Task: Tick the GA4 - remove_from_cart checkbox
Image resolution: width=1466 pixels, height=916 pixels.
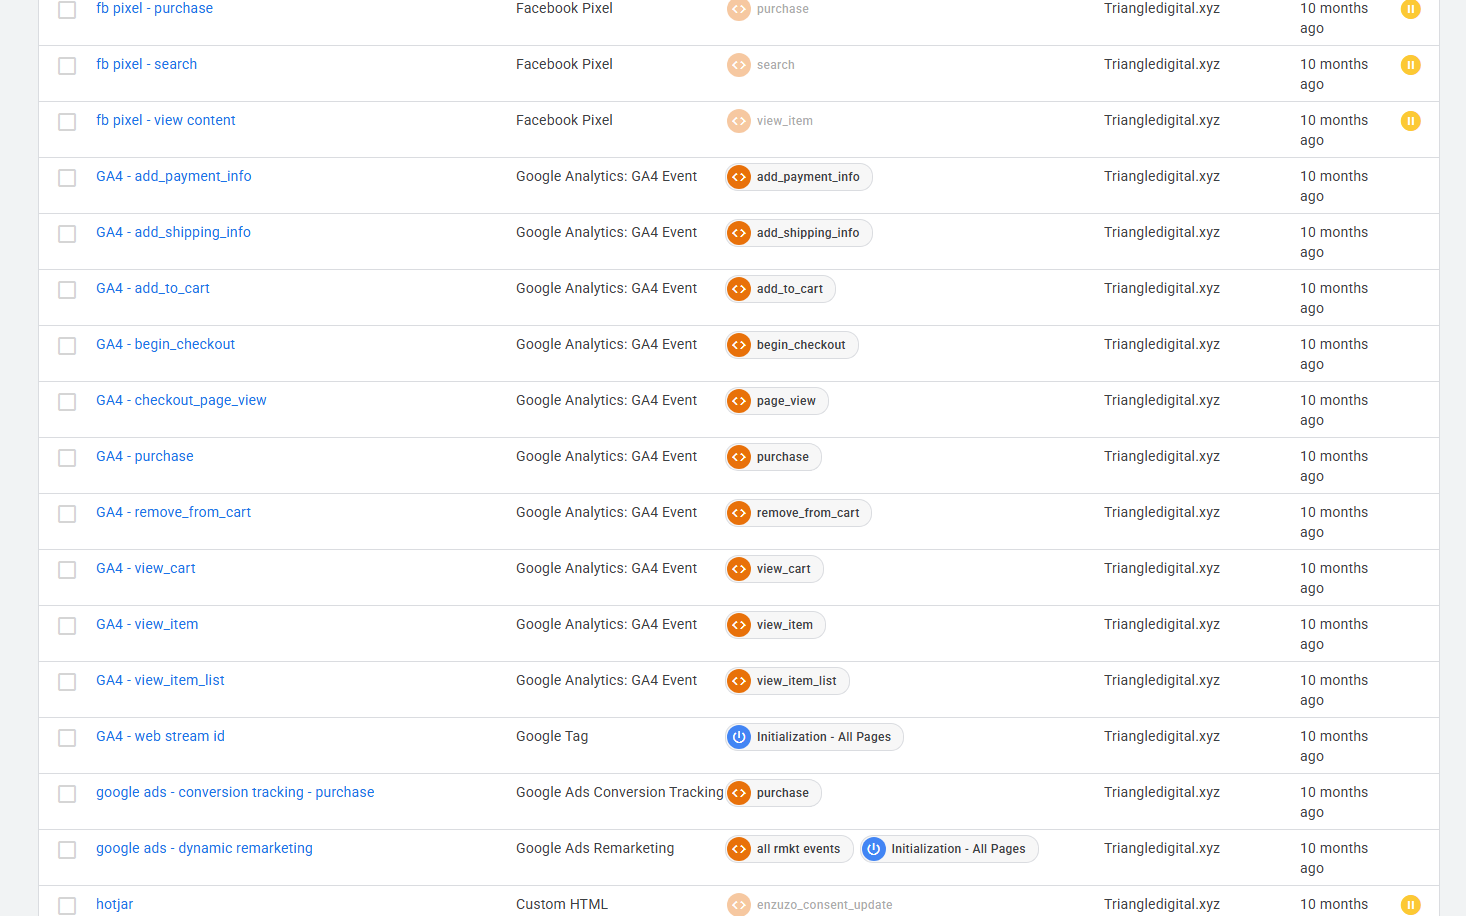Action: coord(67,514)
